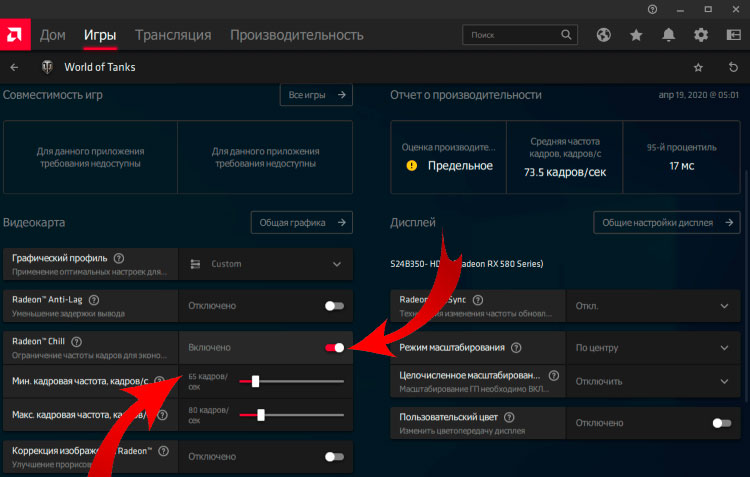This screenshot has width=750, height=477.
Task: Open the web browser globe icon
Action: (604, 35)
